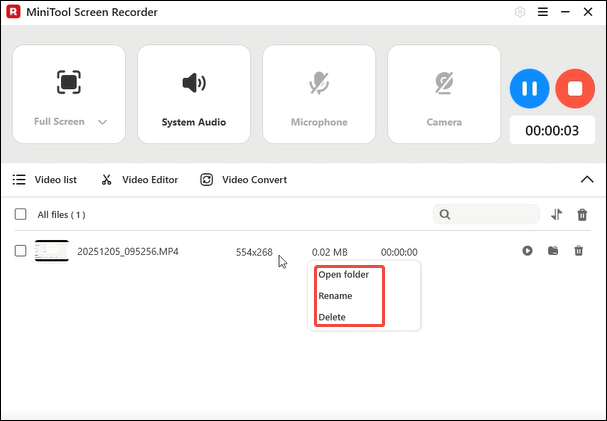Close the MiniTool Screen Recorder window
Viewport: 607px width, 421px height.
tap(588, 12)
